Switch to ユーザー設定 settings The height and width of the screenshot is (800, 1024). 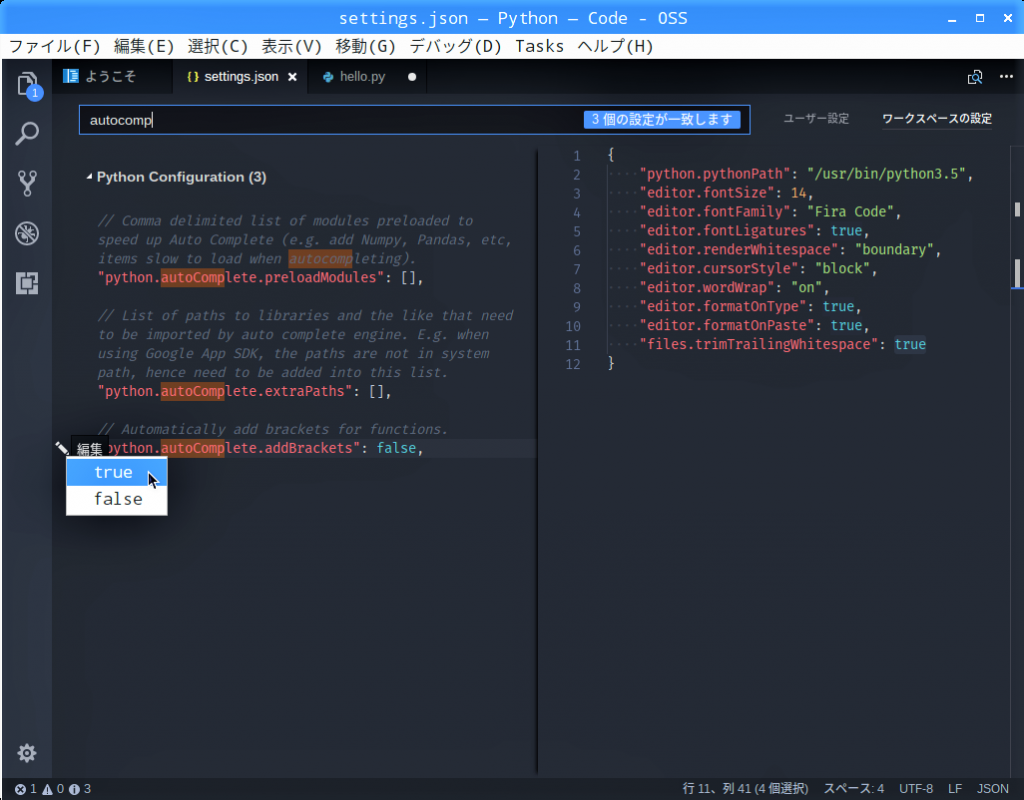pyautogui.click(x=816, y=119)
